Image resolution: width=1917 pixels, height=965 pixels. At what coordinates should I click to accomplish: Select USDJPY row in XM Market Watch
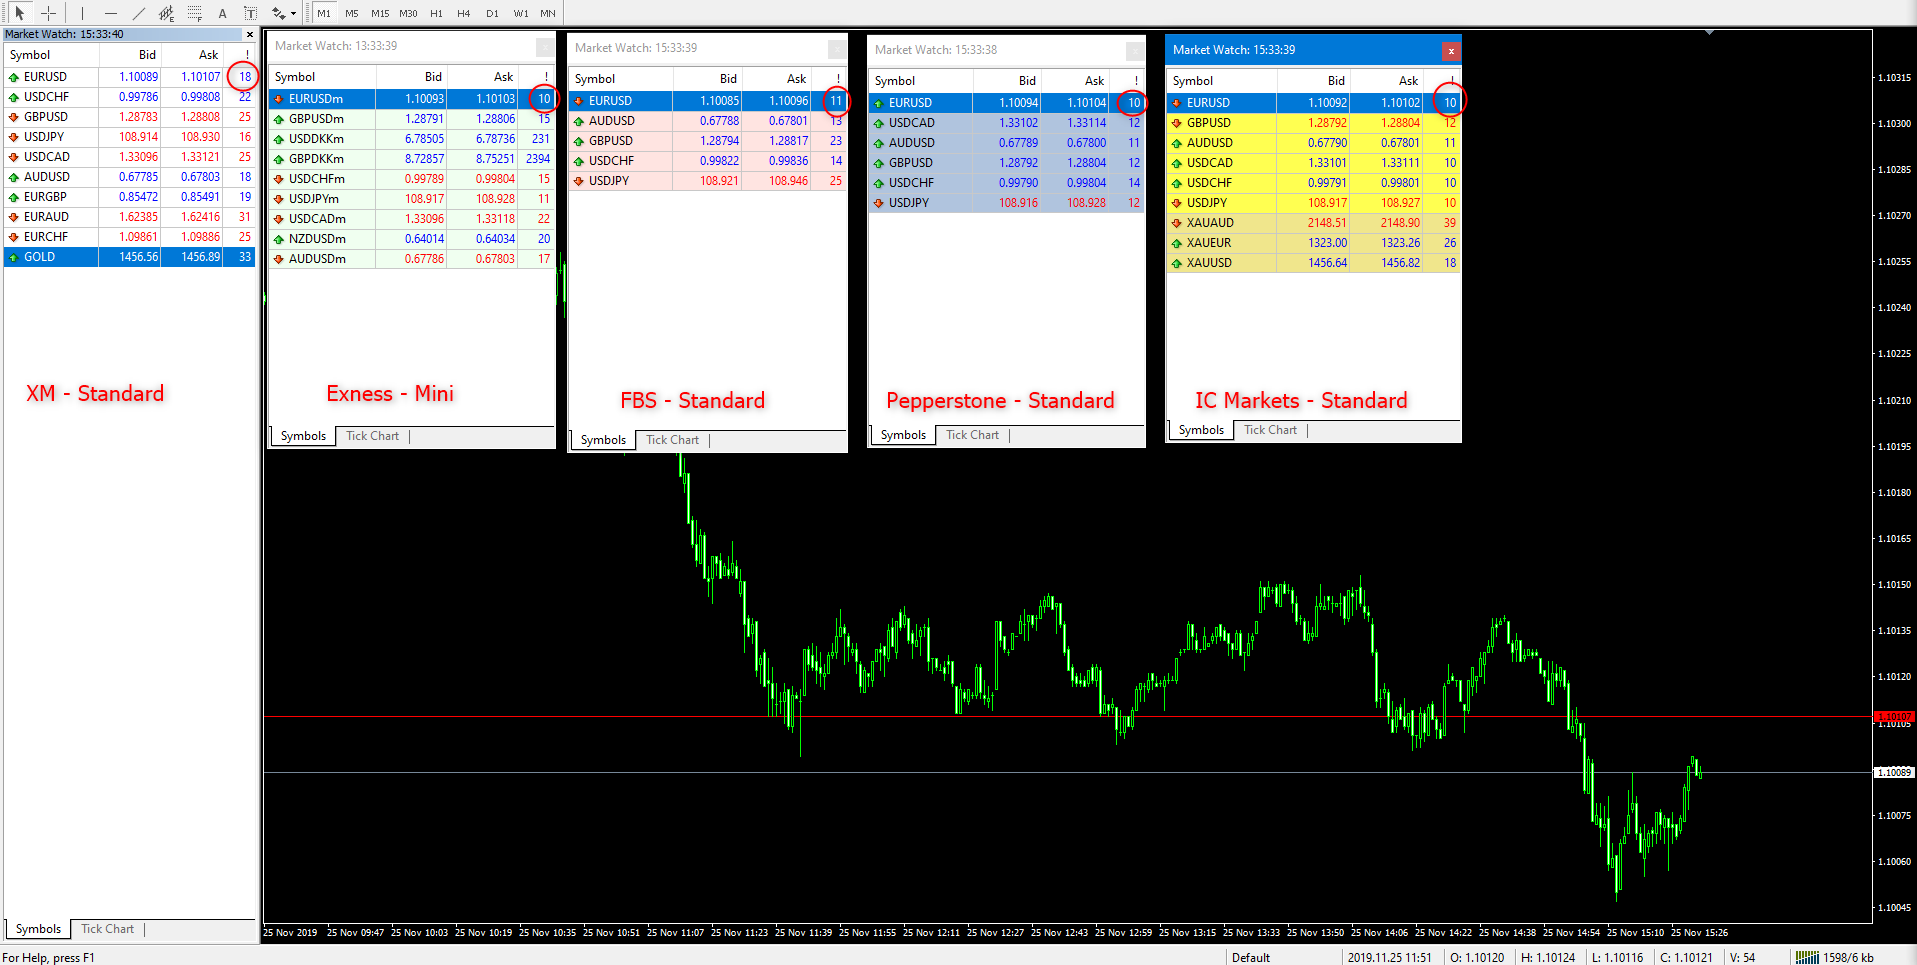click(130, 137)
